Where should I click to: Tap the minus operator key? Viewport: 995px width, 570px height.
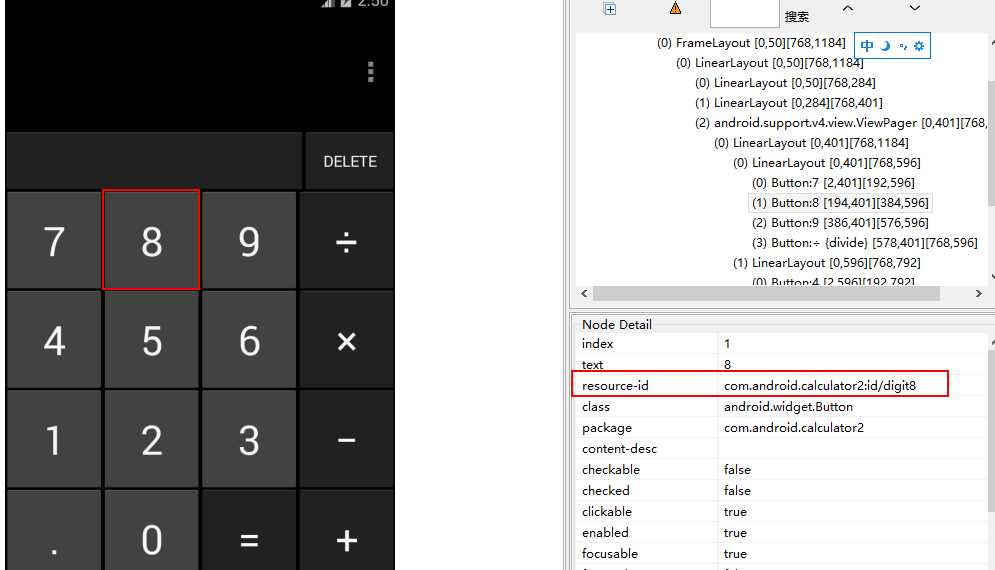pyautogui.click(x=346, y=440)
